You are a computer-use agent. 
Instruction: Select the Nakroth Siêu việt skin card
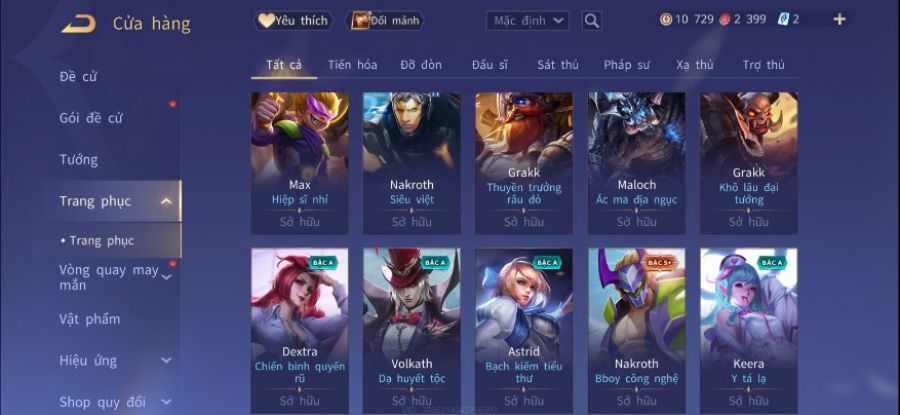coord(412,163)
